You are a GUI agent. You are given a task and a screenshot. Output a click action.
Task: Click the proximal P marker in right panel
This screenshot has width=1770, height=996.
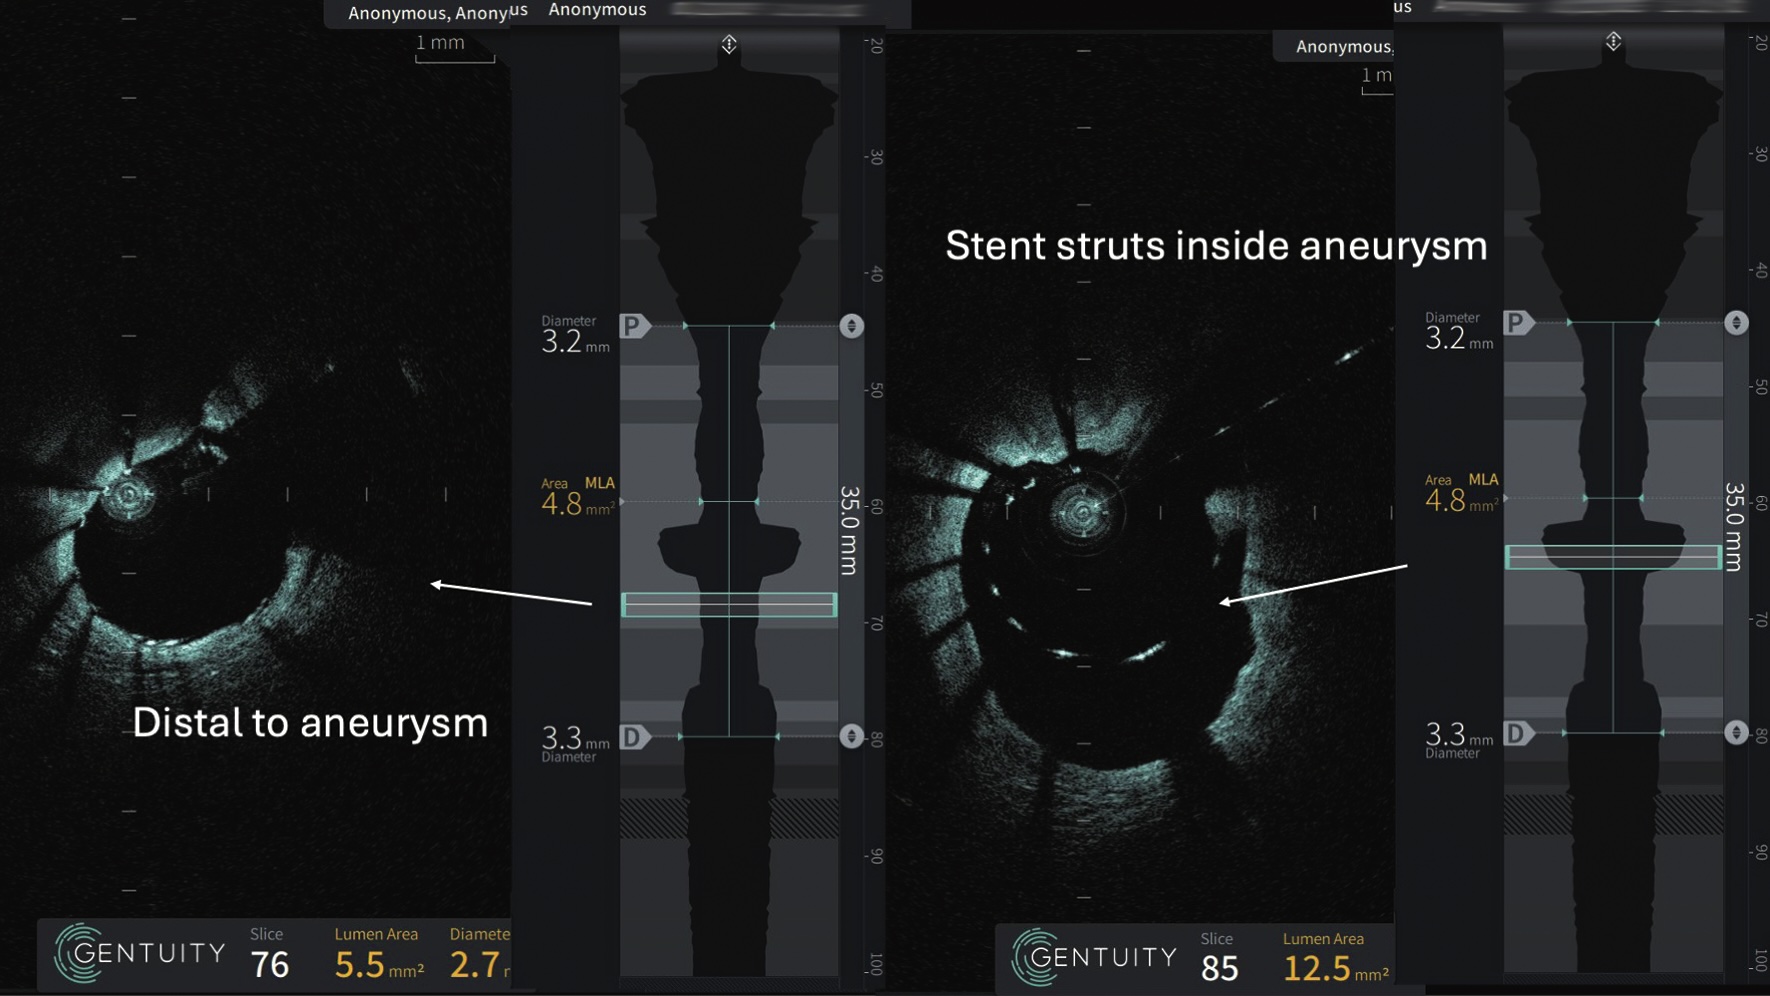pyautogui.click(x=1518, y=323)
